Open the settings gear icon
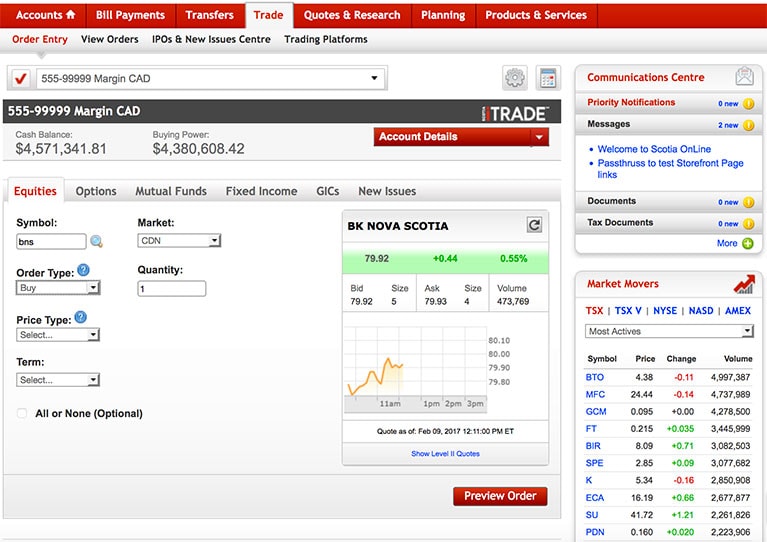767x542 pixels. [x=514, y=78]
